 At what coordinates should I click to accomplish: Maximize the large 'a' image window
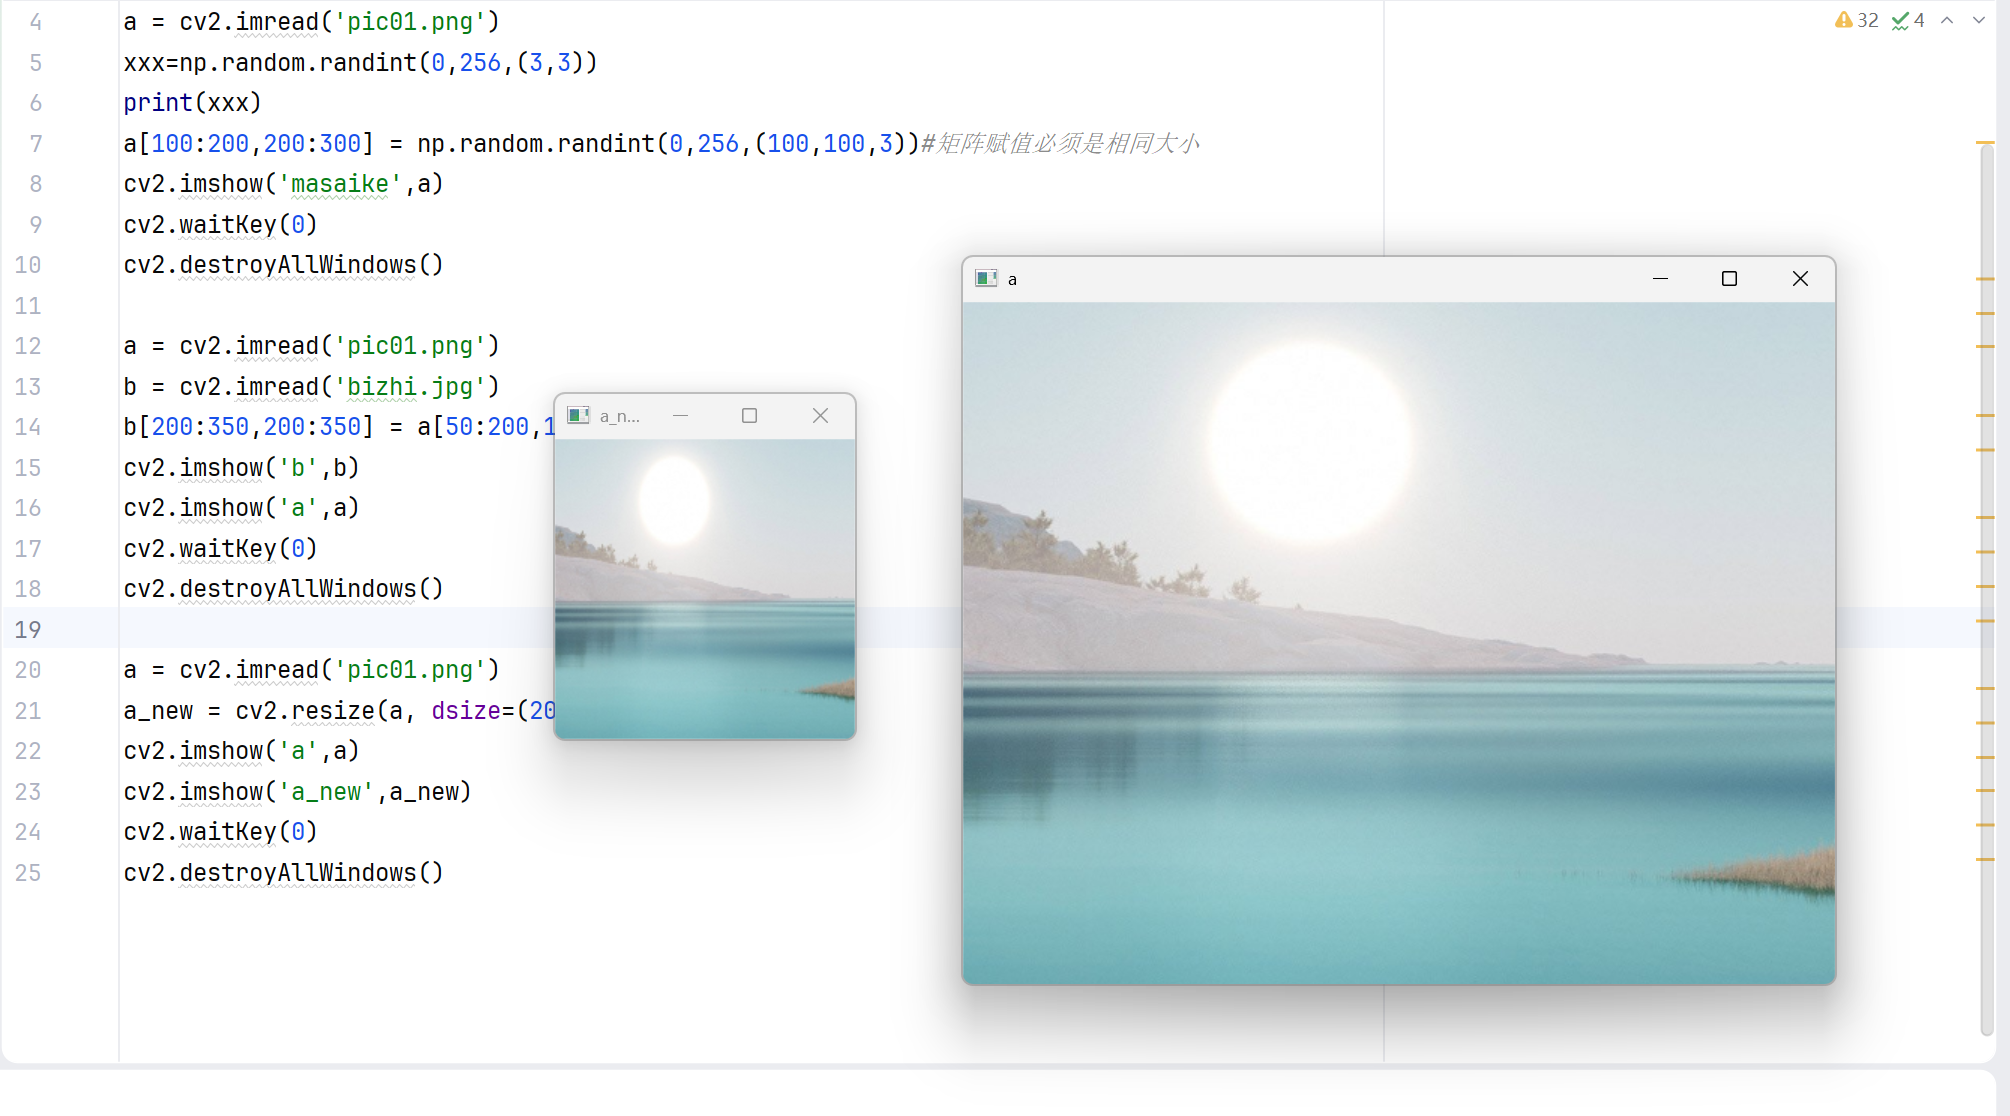(1729, 279)
